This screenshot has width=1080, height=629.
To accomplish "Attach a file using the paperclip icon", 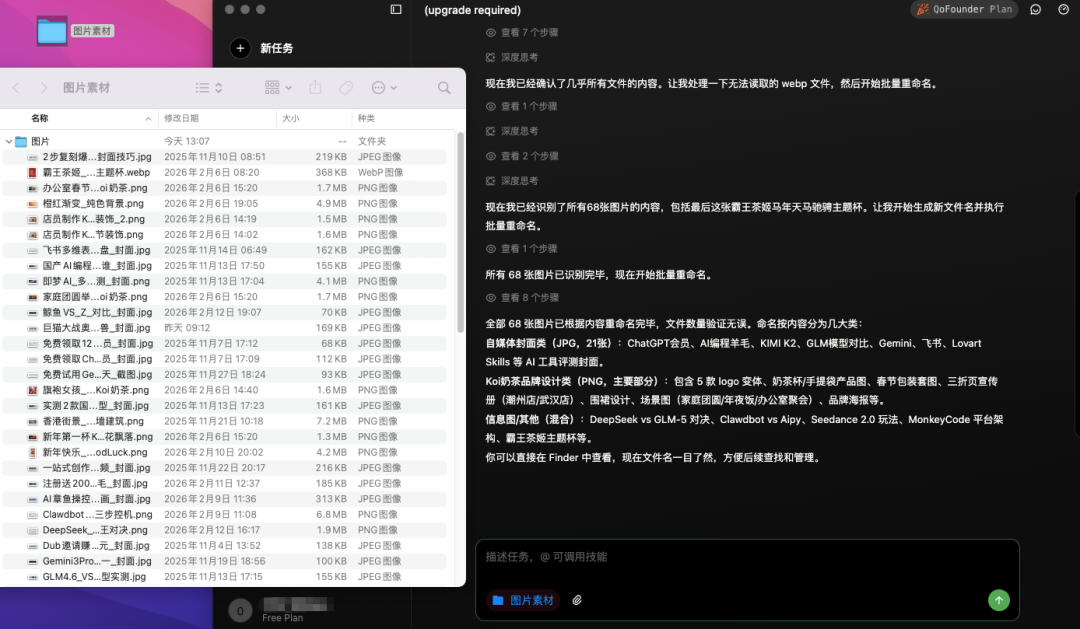I will (x=578, y=600).
